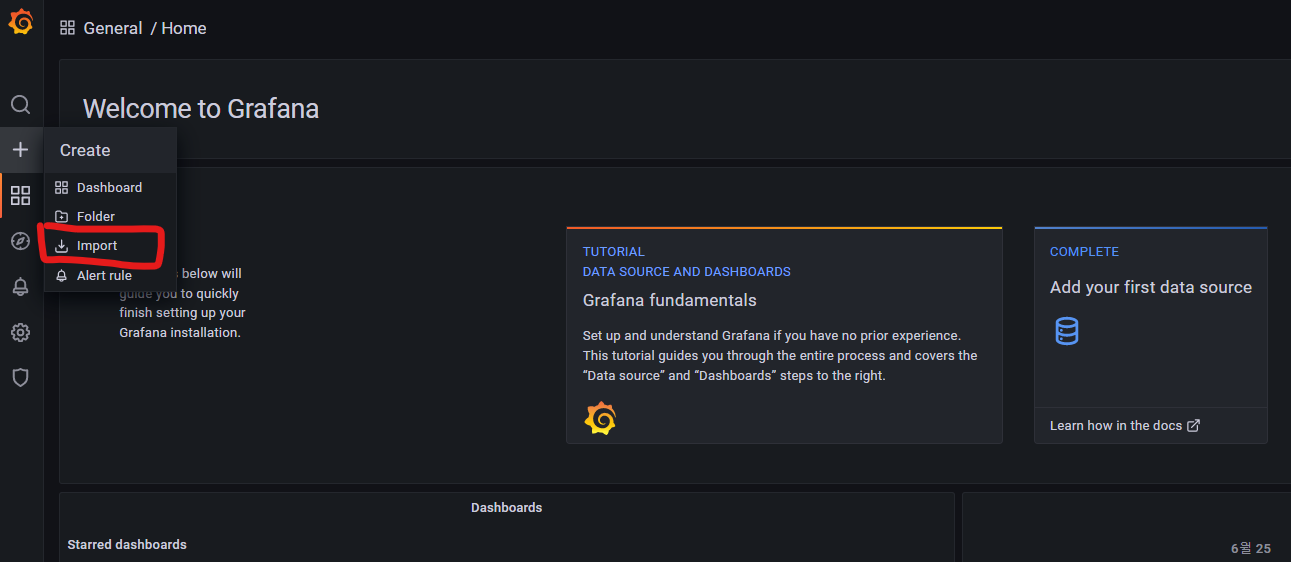Open the Server Admin shield icon
Viewport: 1291px width, 562px height.
pyautogui.click(x=20, y=377)
